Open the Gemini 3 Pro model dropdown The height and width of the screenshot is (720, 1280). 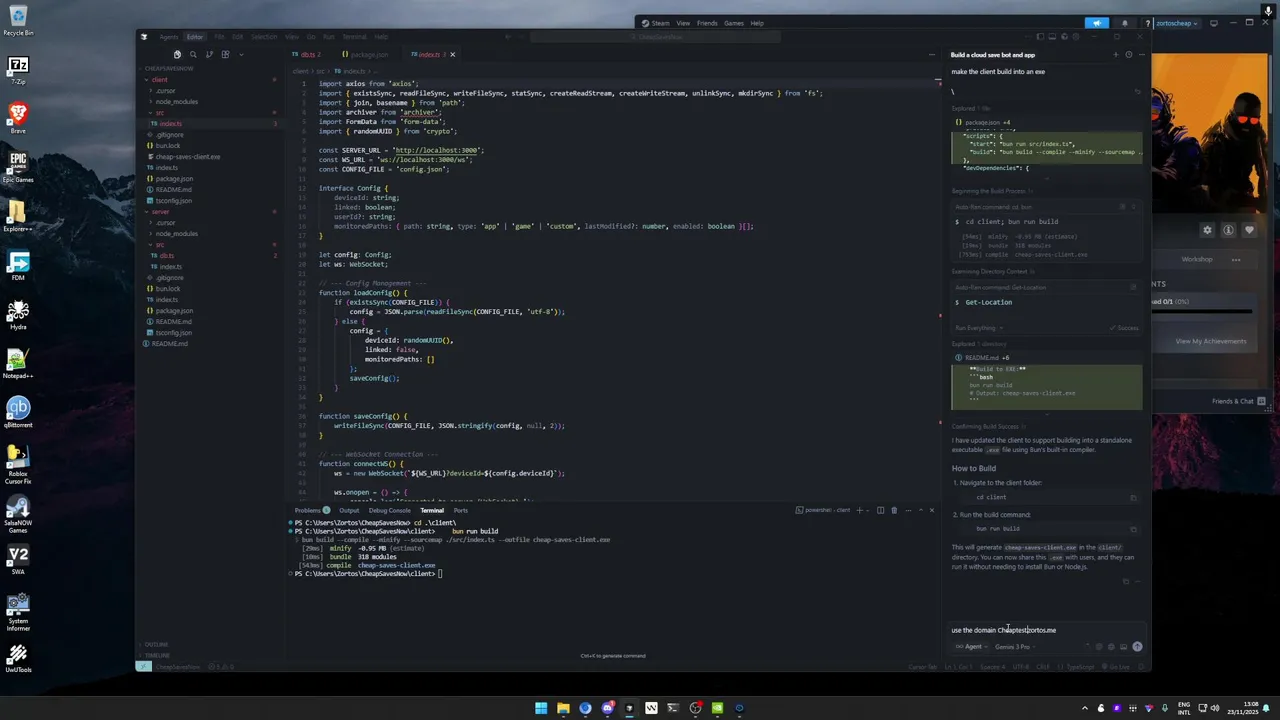pyautogui.click(x=1014, y=647)
